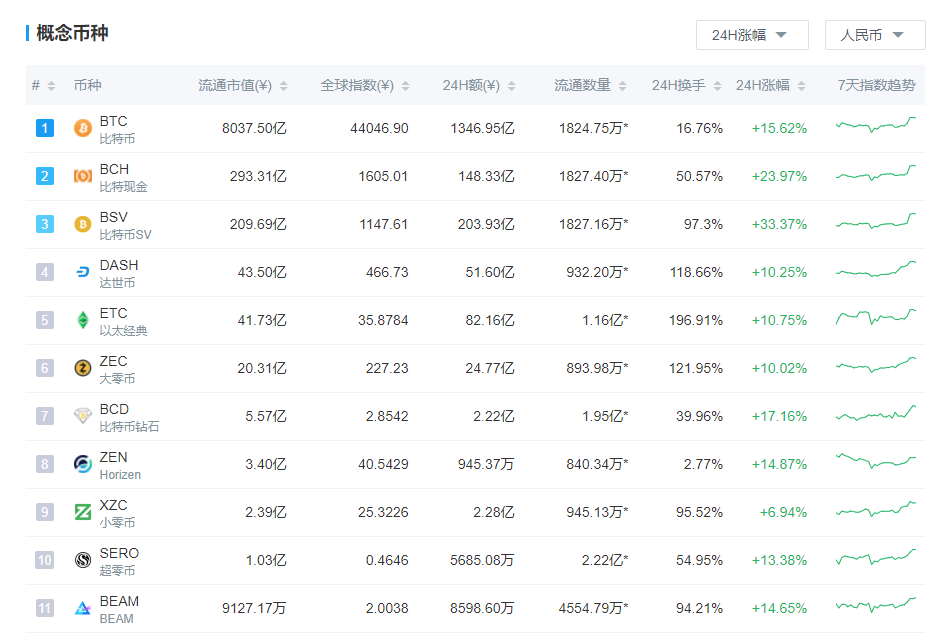Click BTC index value 44046.90

point(379,128)
